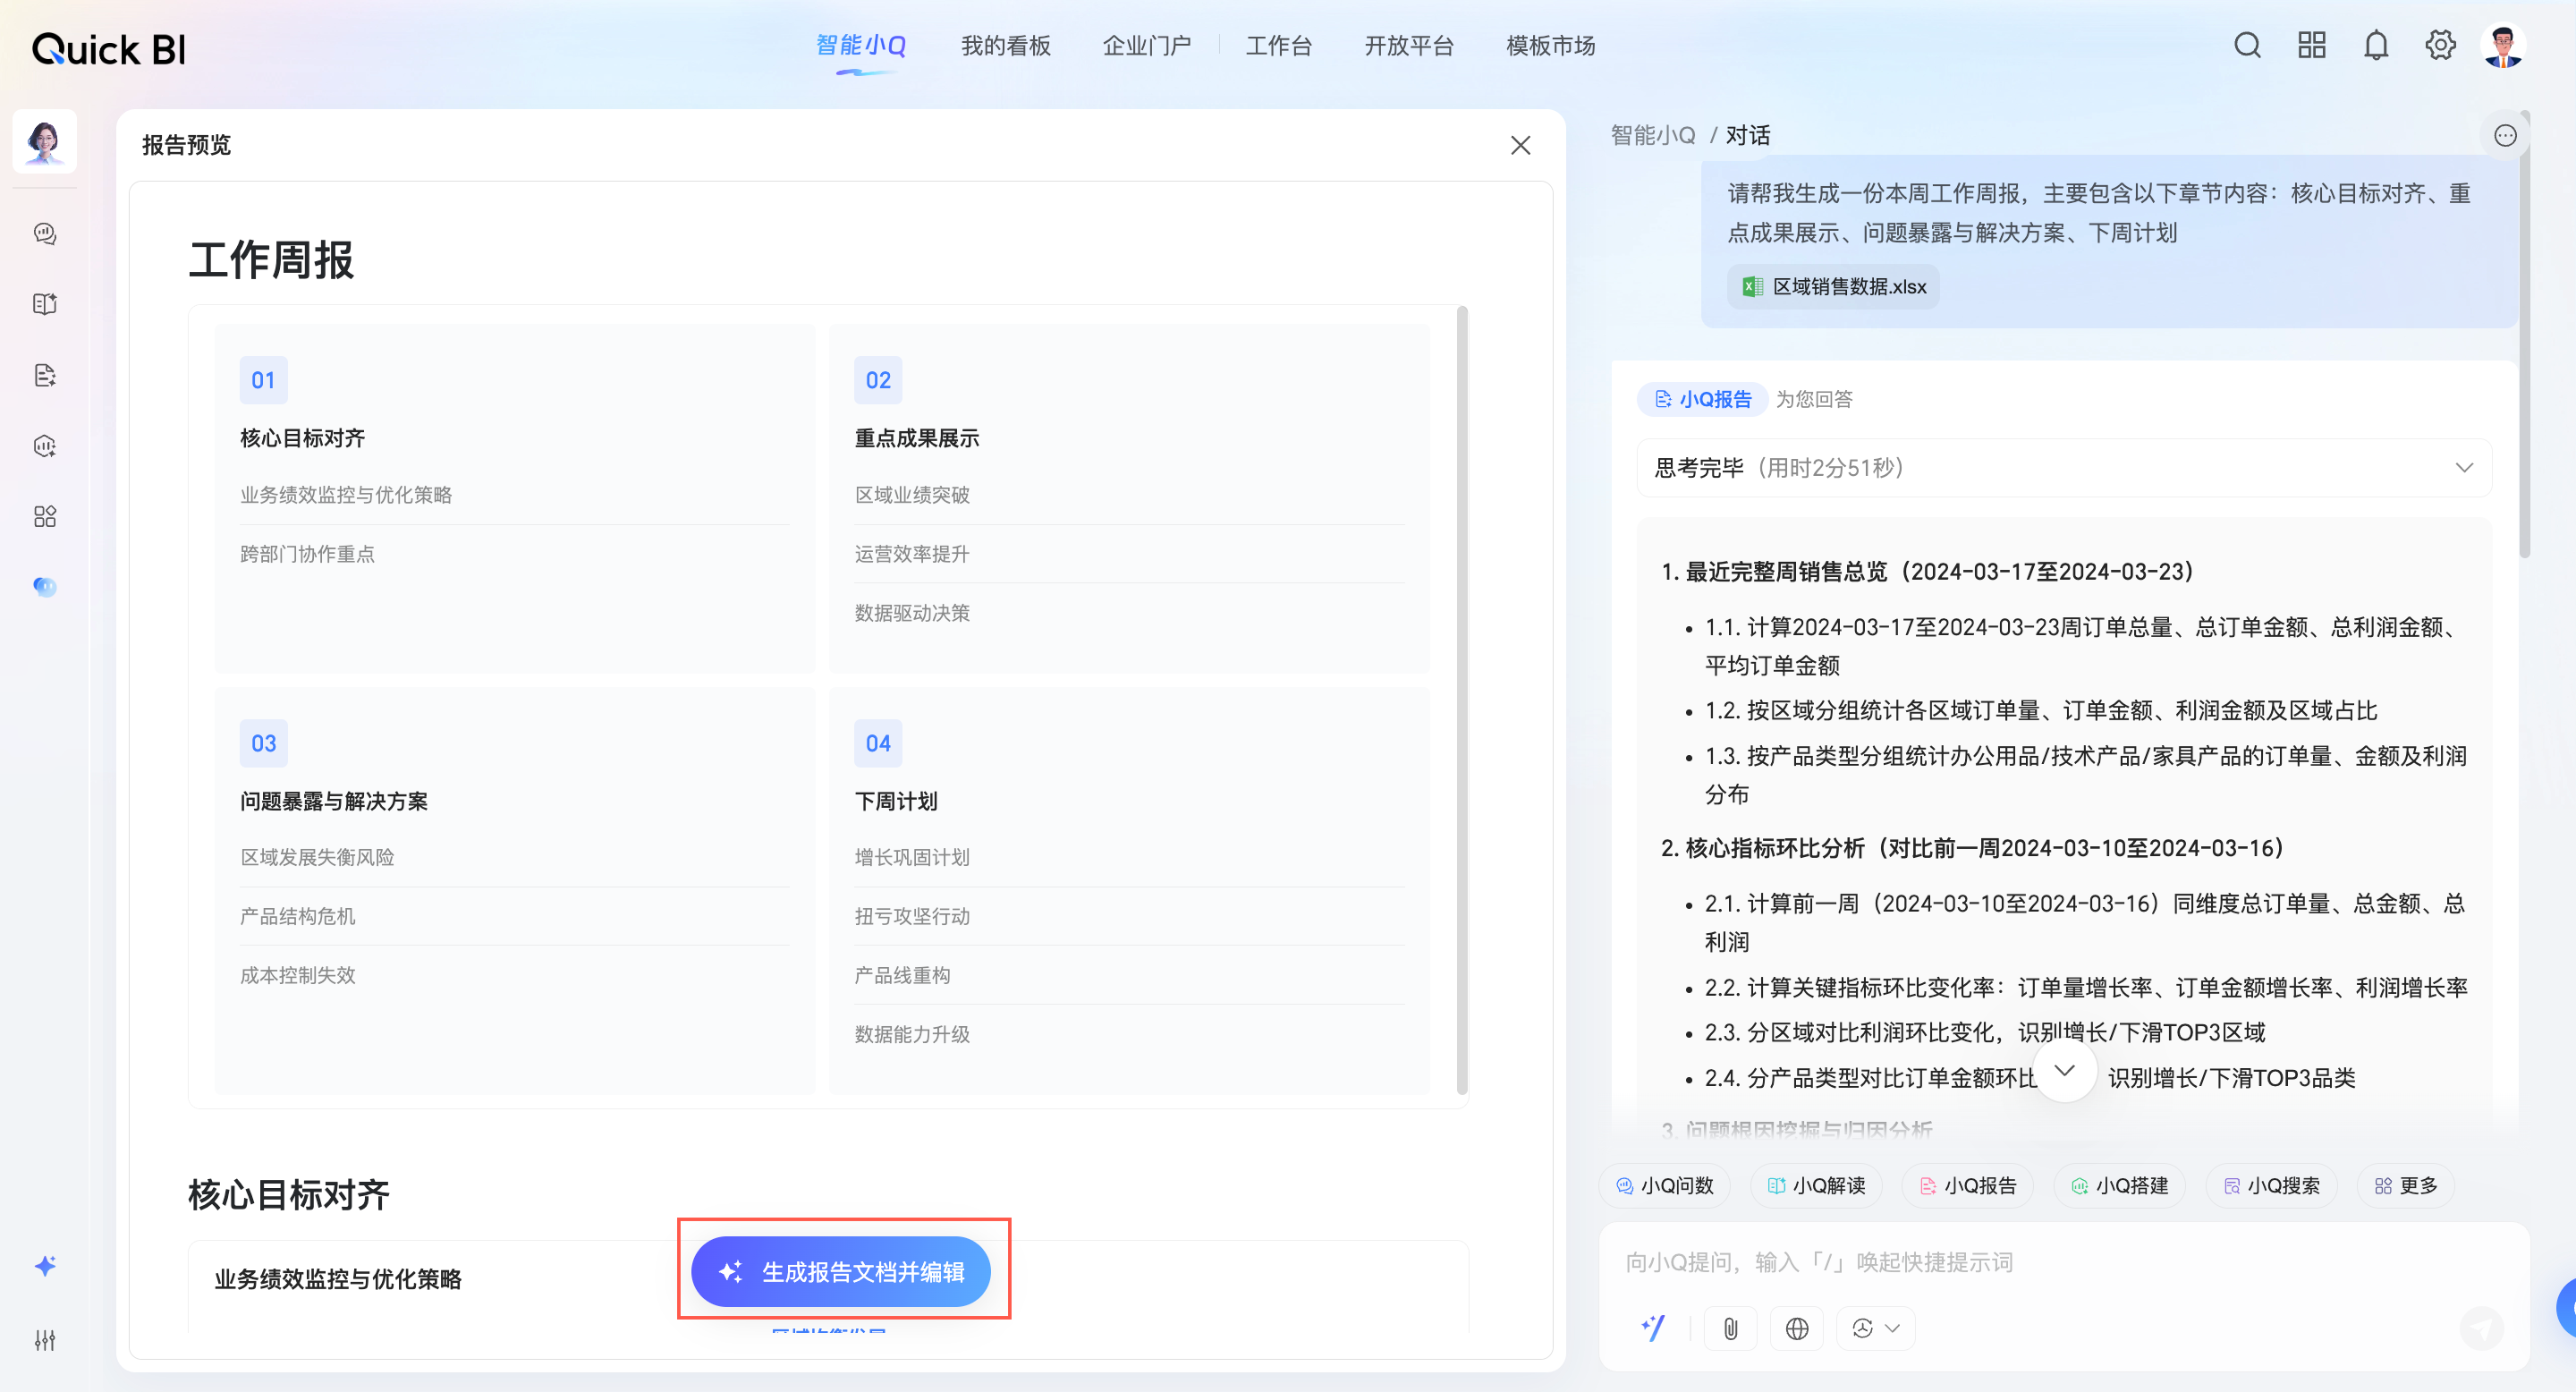Viewport: 2576px width, 1392px height.
Task: Open the apps squares icon in left sidebar
Action: pyautogui.click(x=45, y=516)
